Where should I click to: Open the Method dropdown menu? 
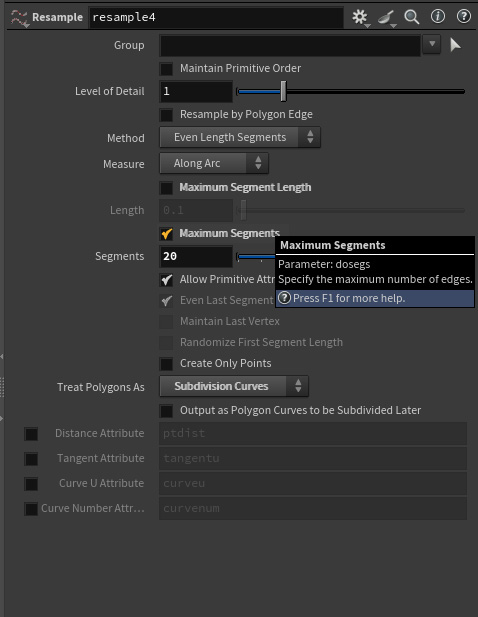click(240, 137)
